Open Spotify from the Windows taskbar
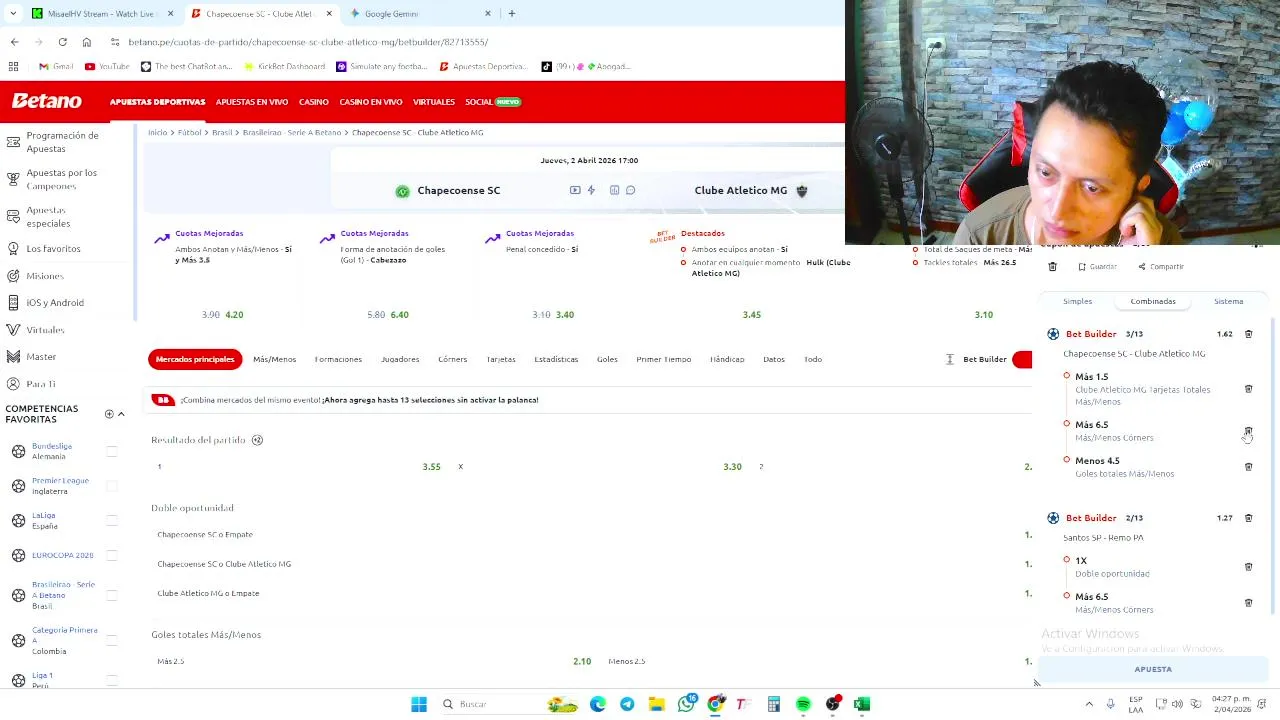The width and height of the screenshot is (1280, 720). pyautogui.click(x=803, y=704)
